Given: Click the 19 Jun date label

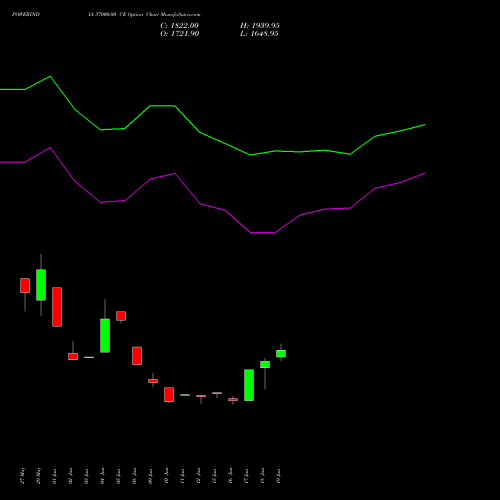Looking at the screenshot, I should tap(279, 476).
